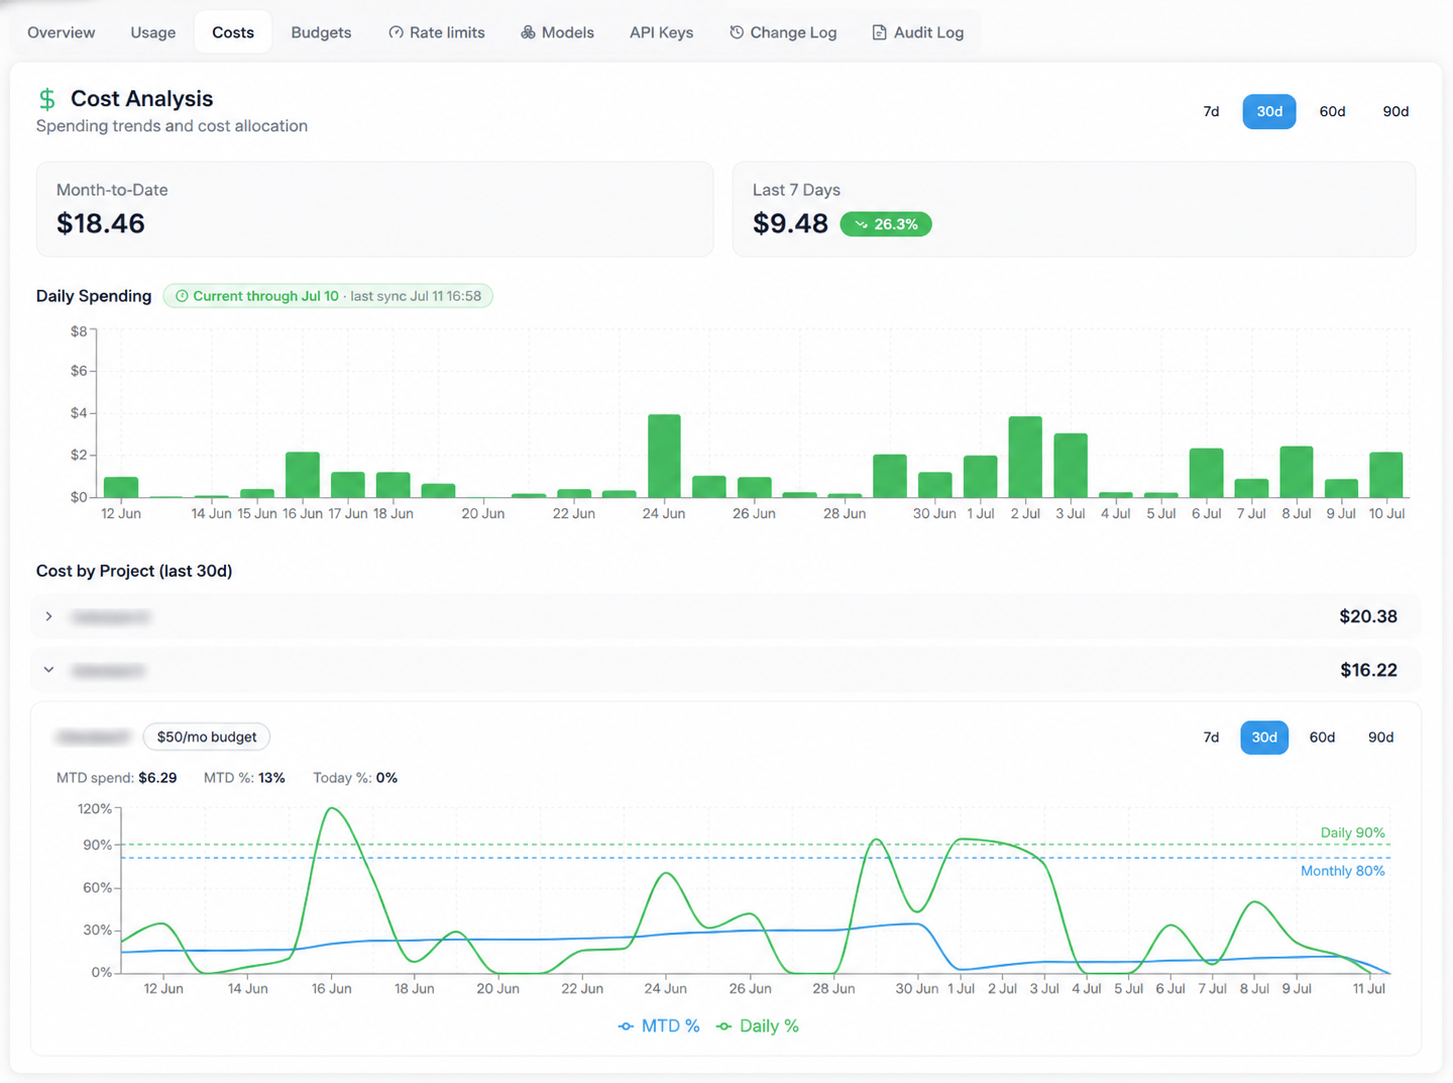
Task: Click Spending trends and cost allocation subtitle
Action: (x=172, y=126)
